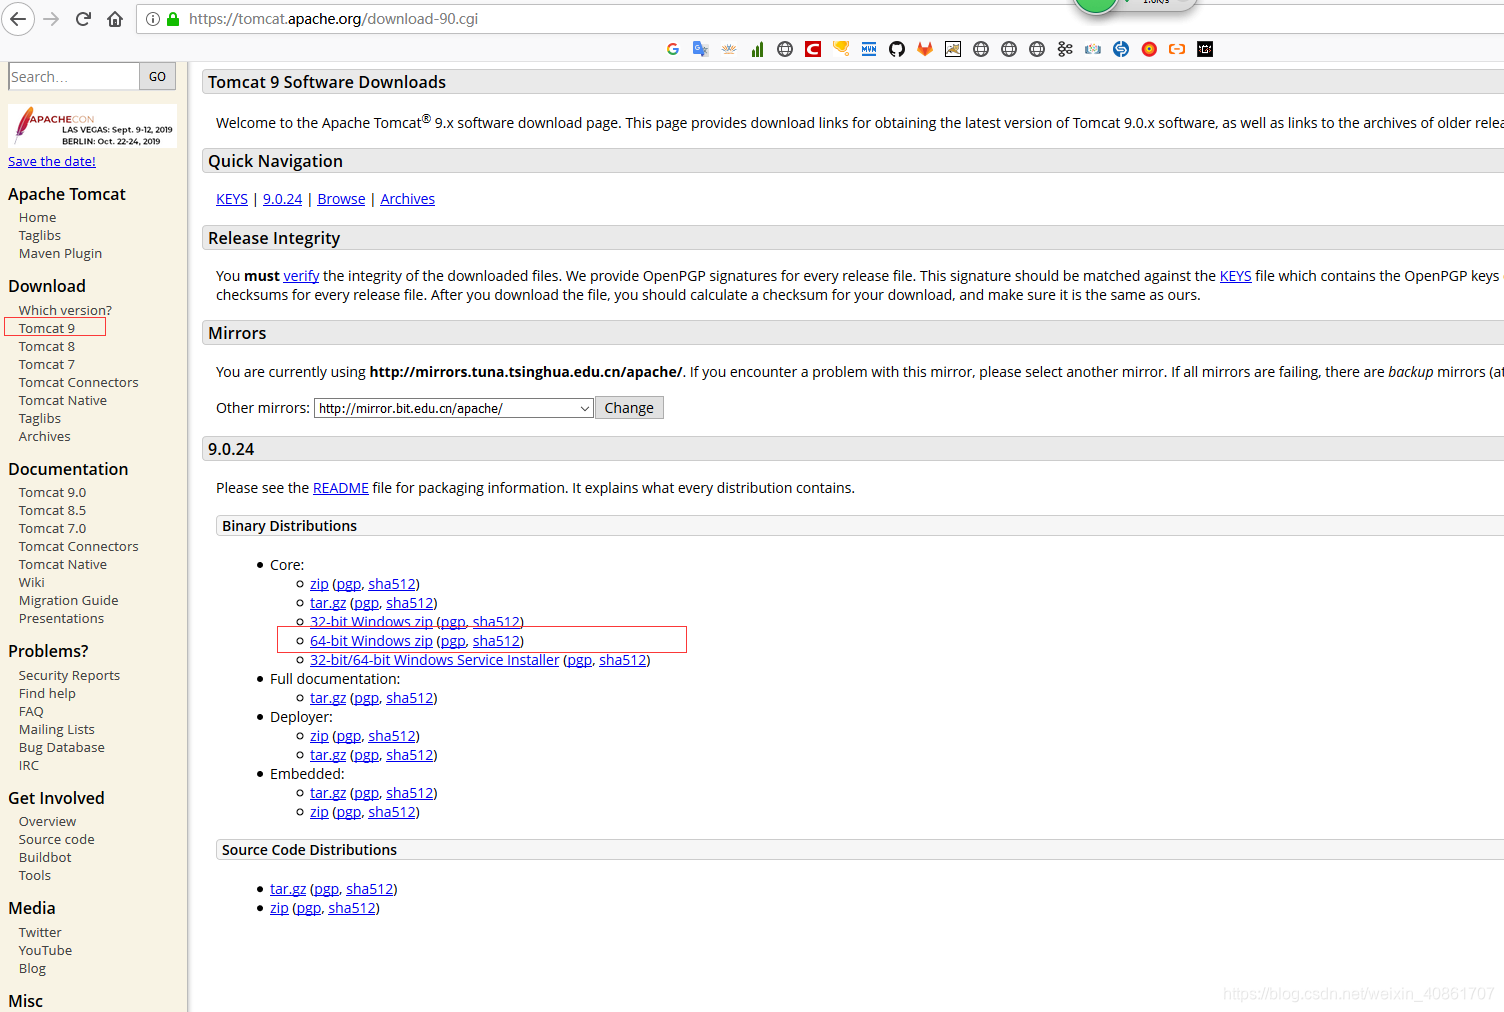The height and width of the screenshot is (1012, 1504).
Task: Download Full documentation tar.gz
Action: click(328, 698)
